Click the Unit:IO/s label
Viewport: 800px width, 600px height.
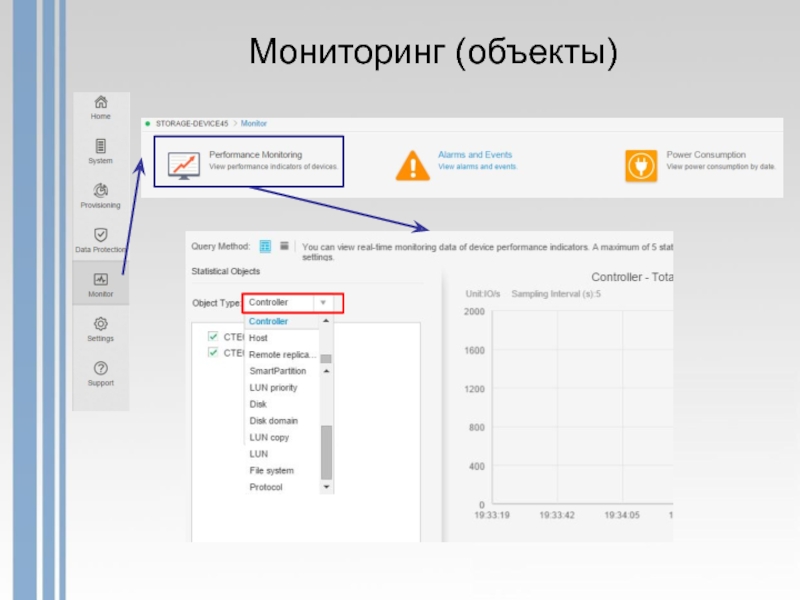pos(483,294)
